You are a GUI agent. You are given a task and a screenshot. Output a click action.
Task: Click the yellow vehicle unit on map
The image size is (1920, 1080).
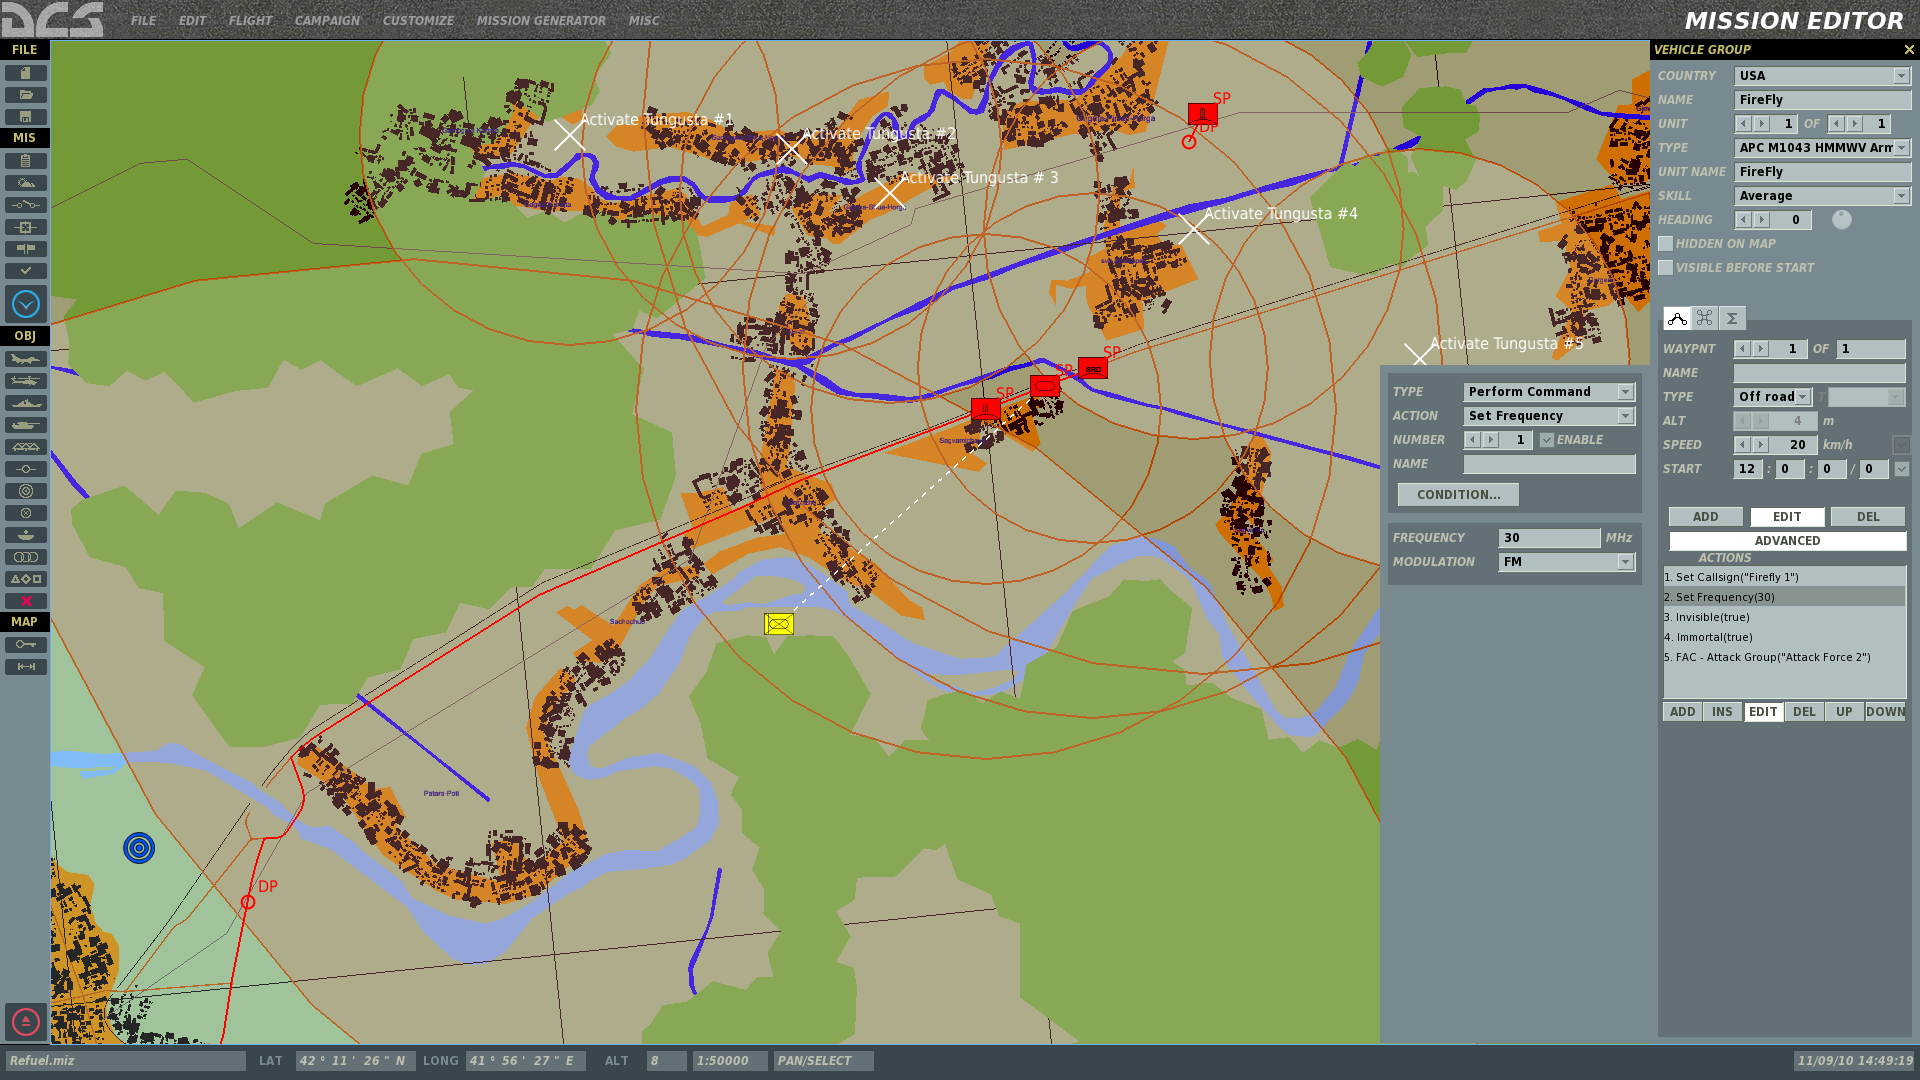[x=779, y=624]
